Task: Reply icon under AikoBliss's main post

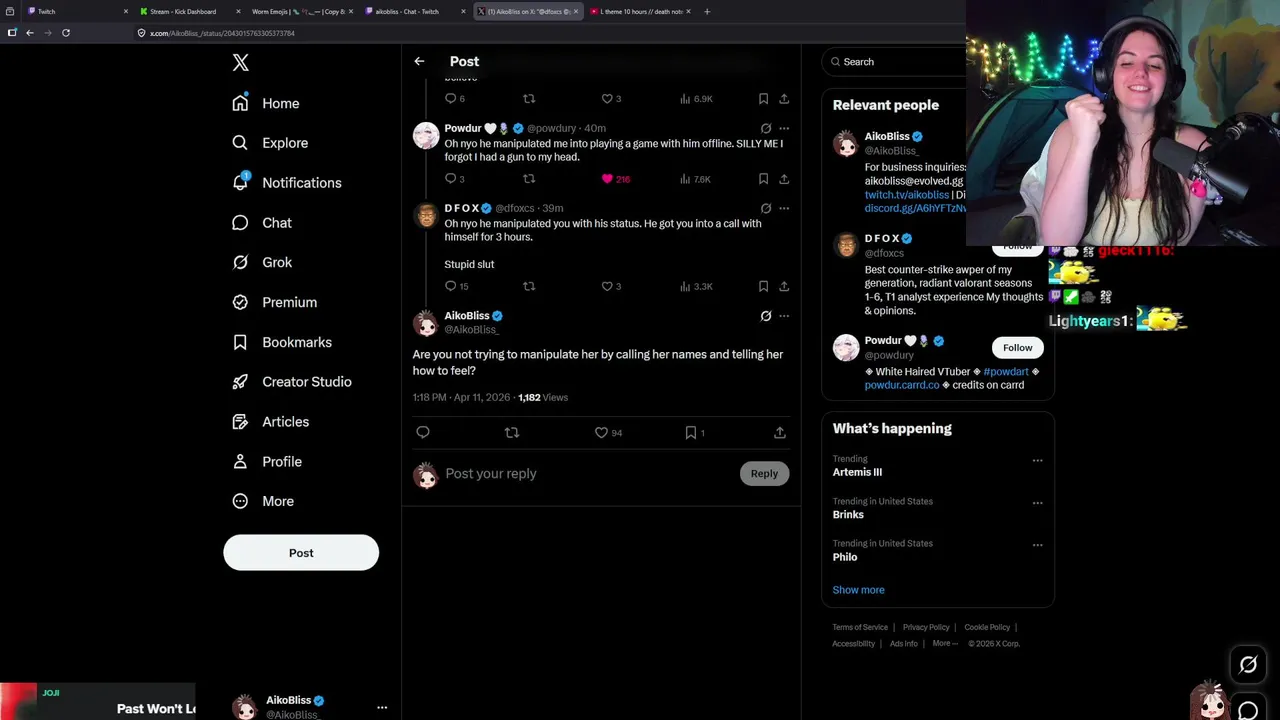Action: (x=423, y=432)
